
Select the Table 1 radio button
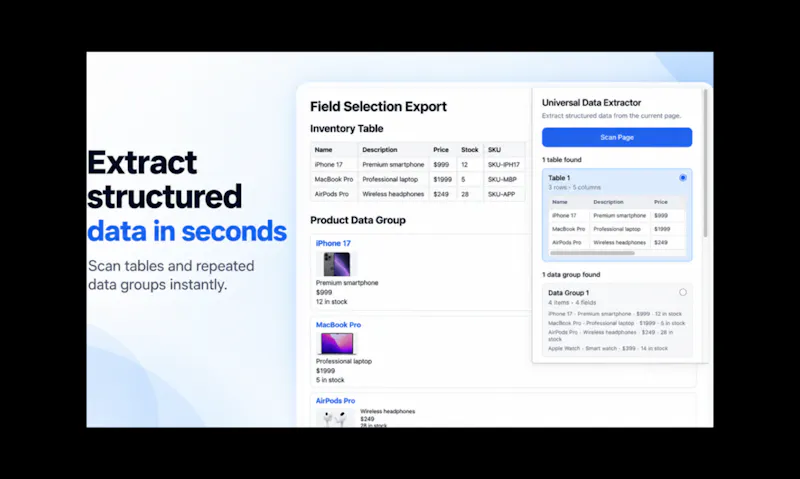683,178
